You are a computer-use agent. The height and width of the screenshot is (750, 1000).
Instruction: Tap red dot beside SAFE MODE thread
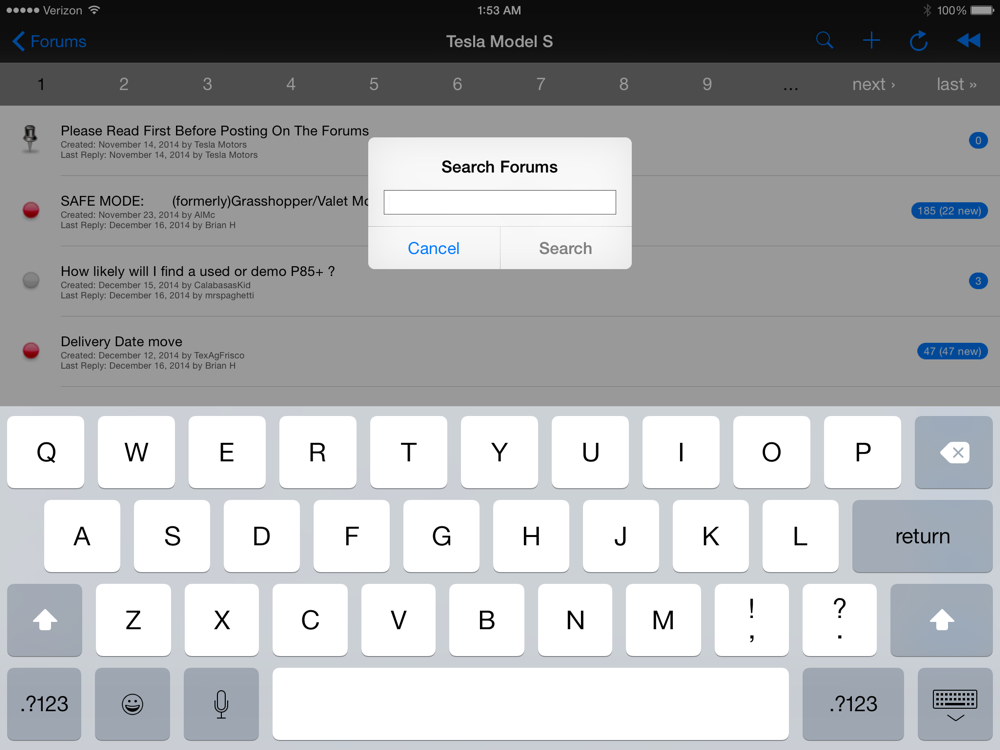31,210
